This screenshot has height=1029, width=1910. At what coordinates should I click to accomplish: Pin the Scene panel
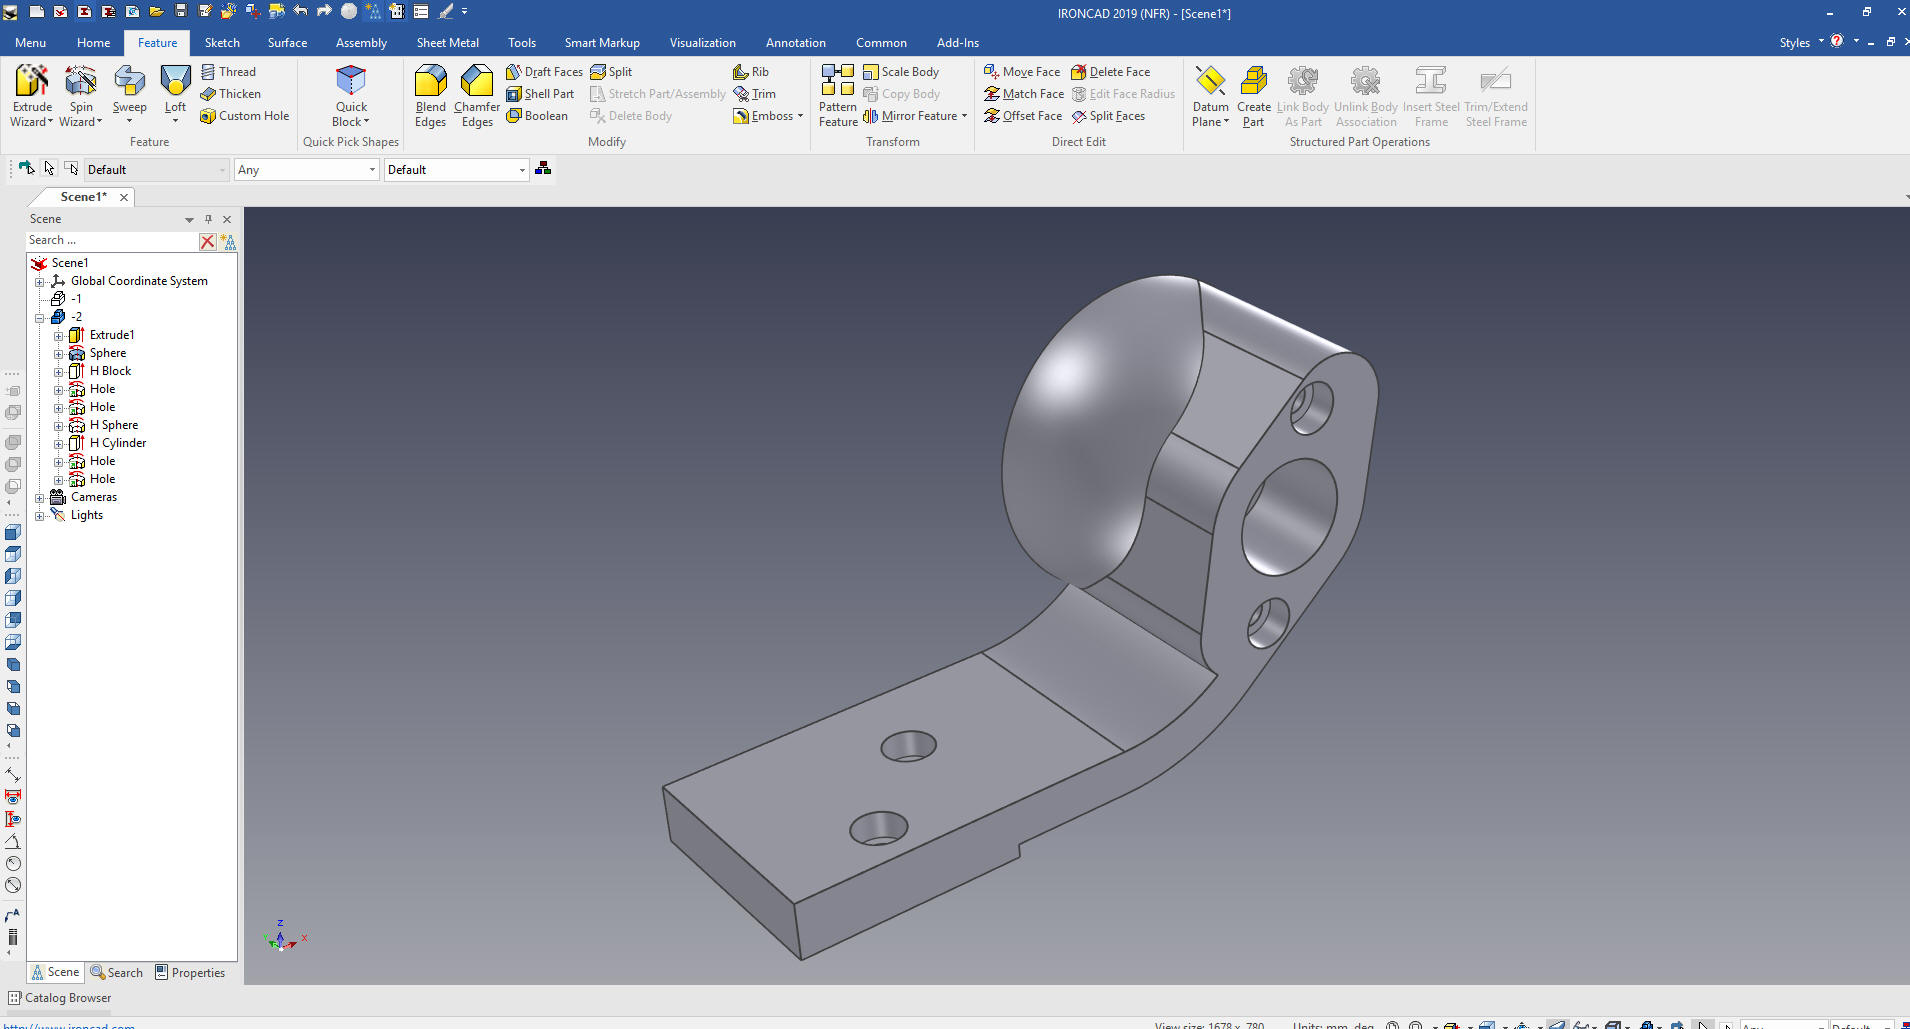tap(208, 219)
